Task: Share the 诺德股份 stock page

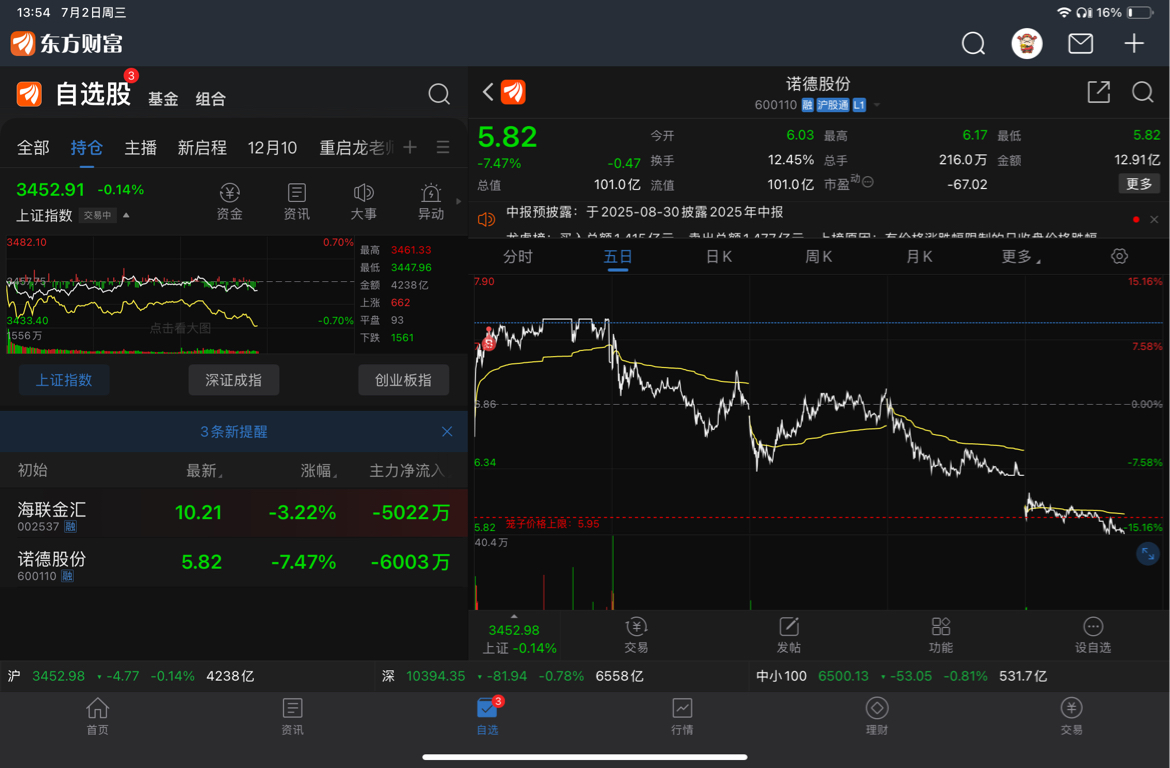Action: click(1098, 92)
